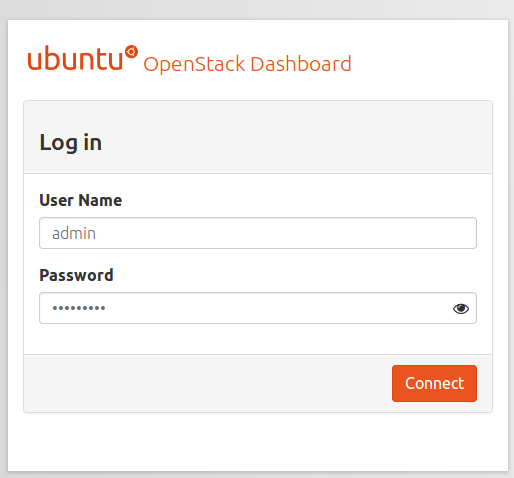Click the "OpenStack Dashboard" title text

[x=247, y=64]
